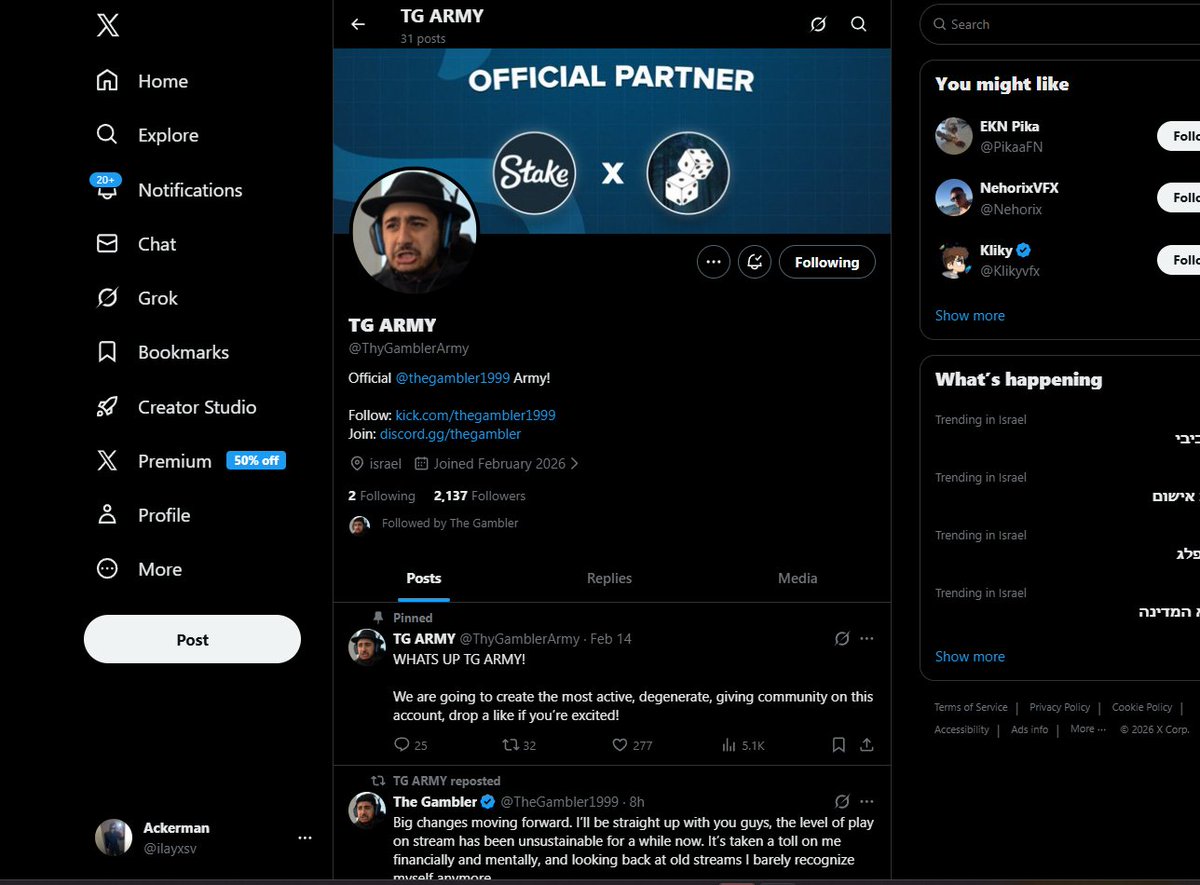1200x885 pixels.
Task: Open Chat in the sidebar
Action: [x=136, y=244]
